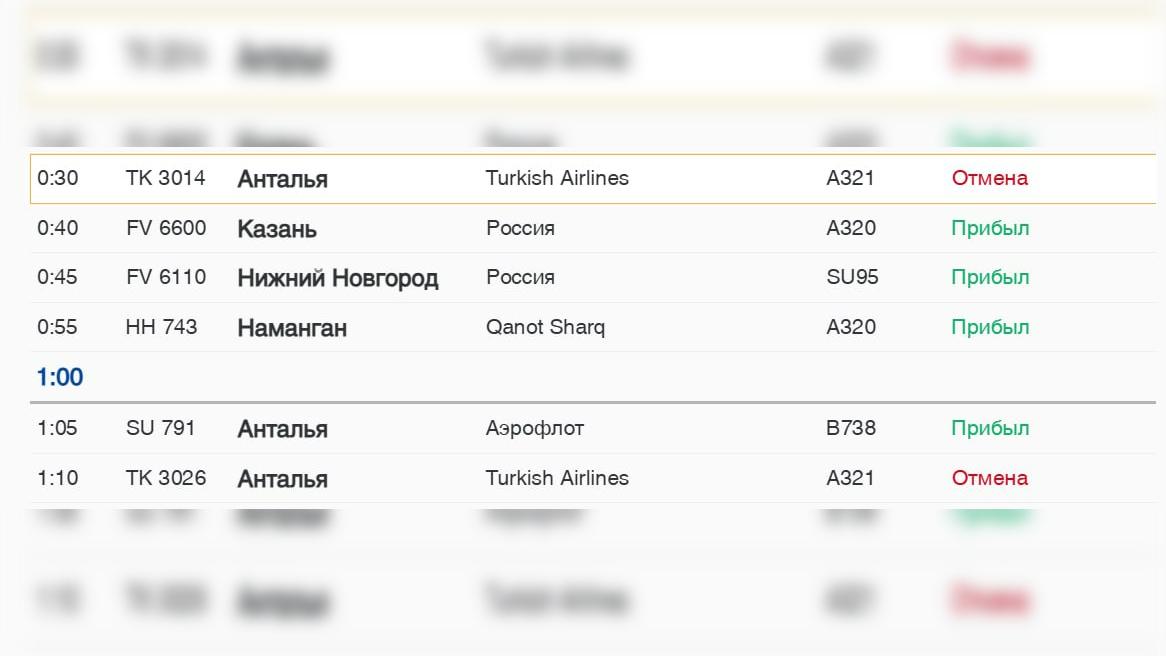1166x656 pixels.
Task: Click flight number TK 3014
Action: (x=165, y=178)
